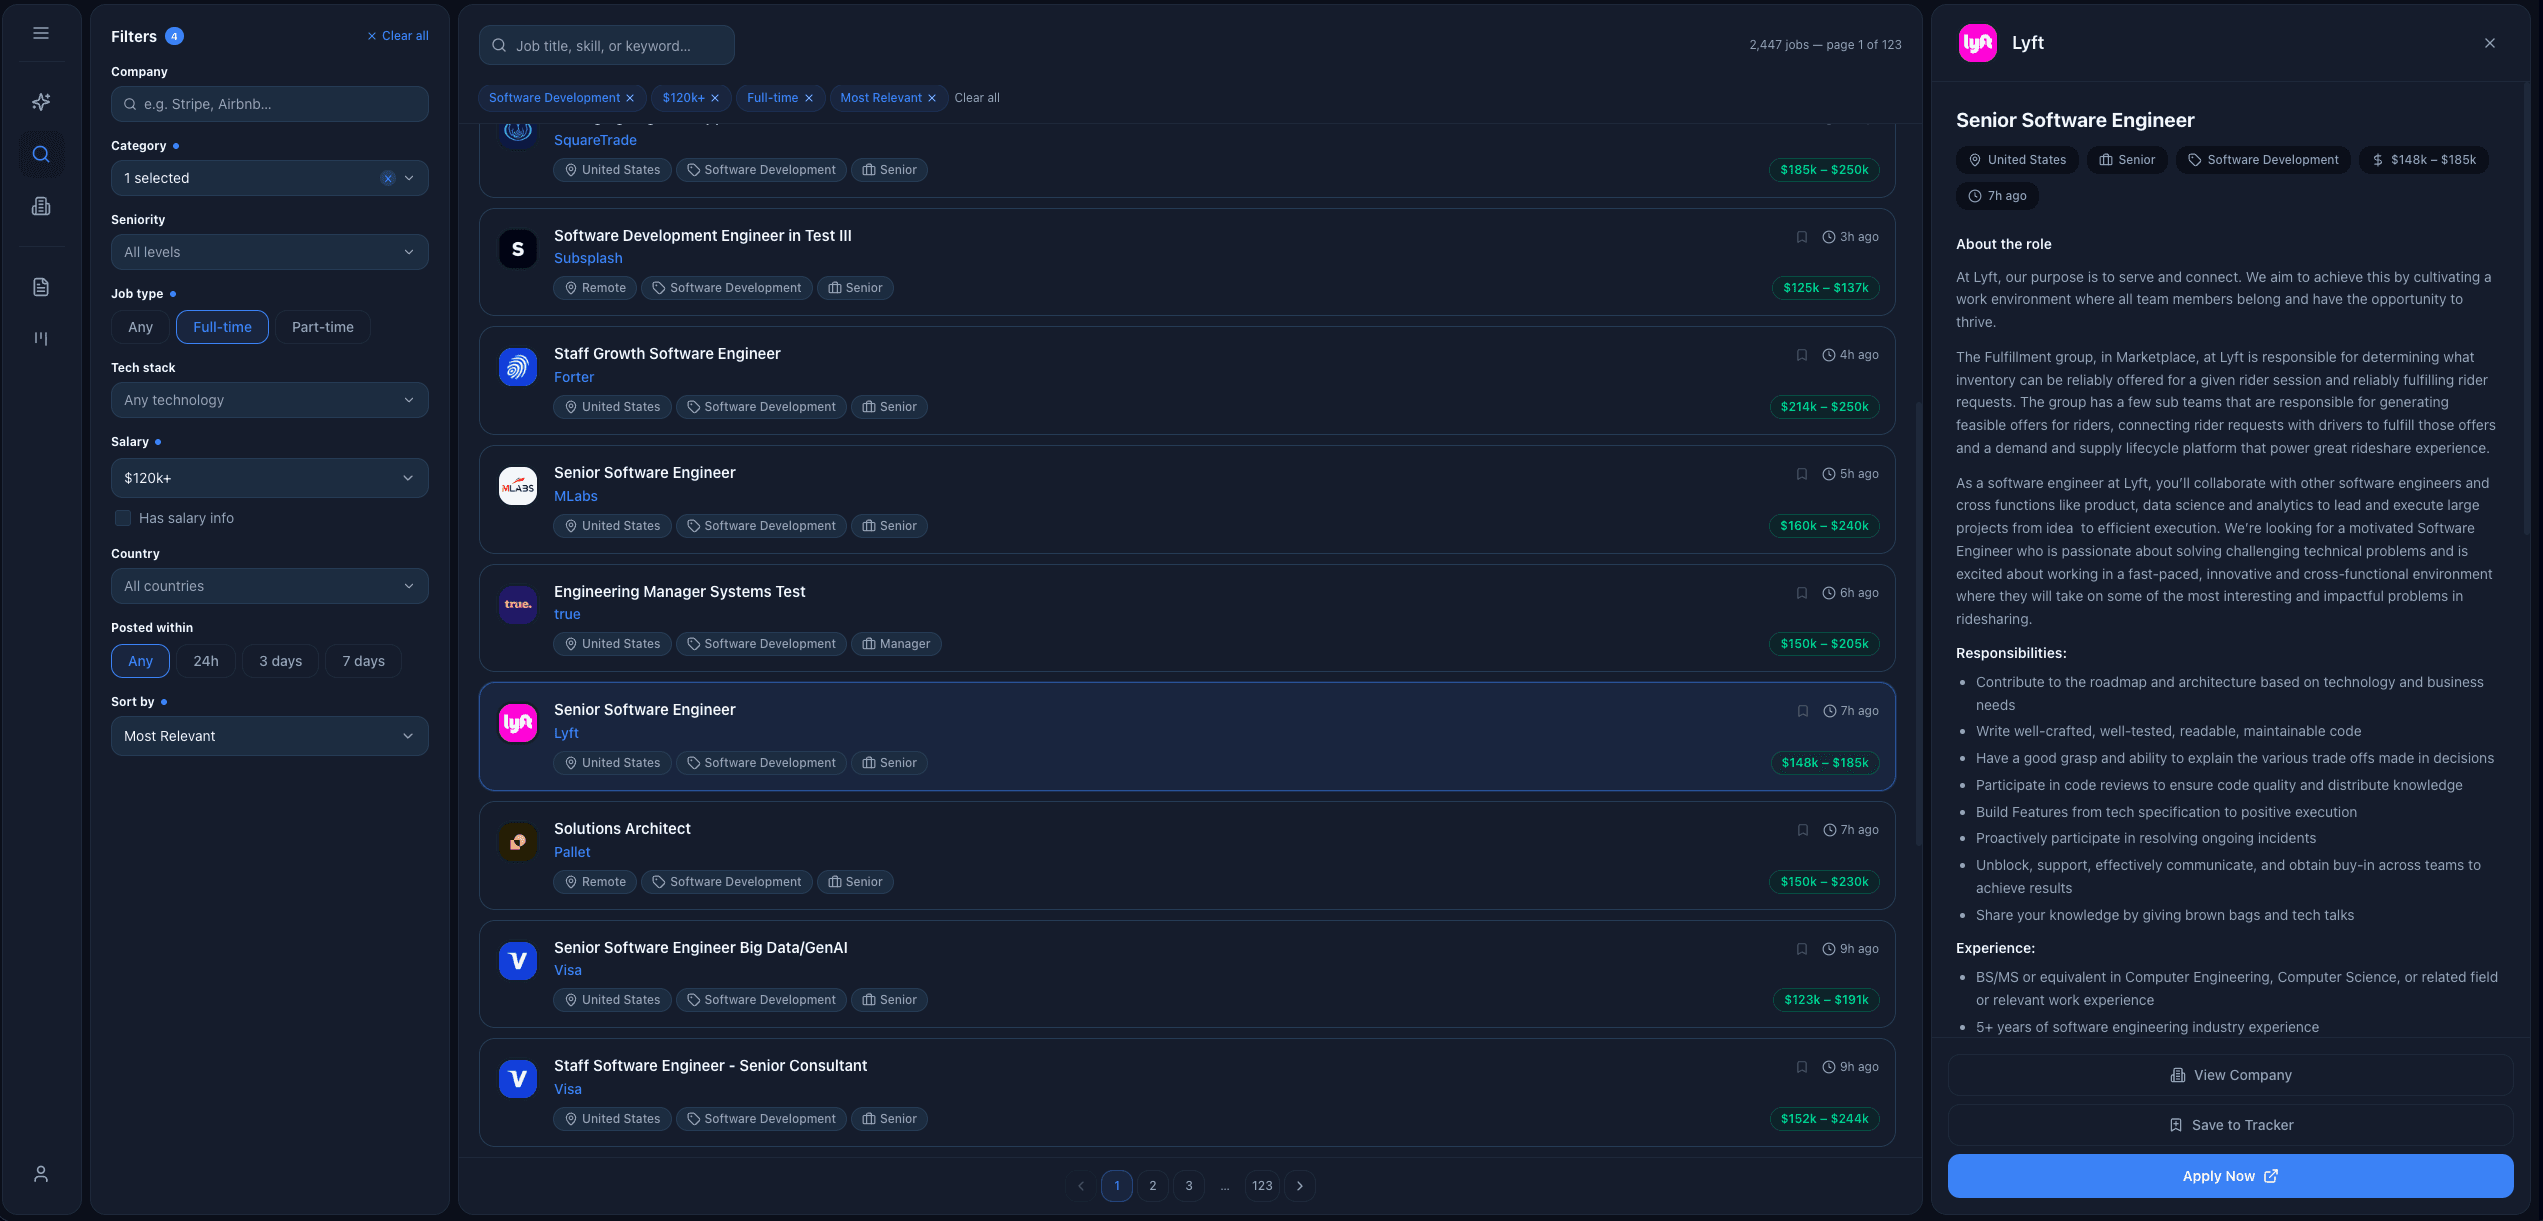
Task: Open the job tracker board icon in sidebar
Action: pos(41,338)
